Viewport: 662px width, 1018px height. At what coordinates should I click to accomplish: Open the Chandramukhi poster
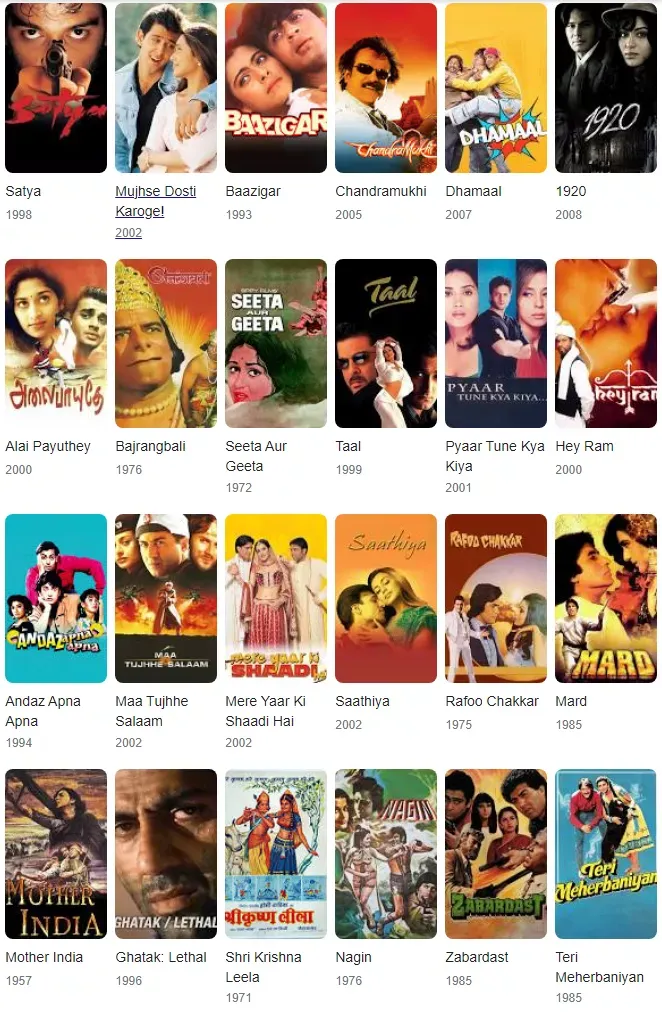pyautogui.click(x=386, y=88)
